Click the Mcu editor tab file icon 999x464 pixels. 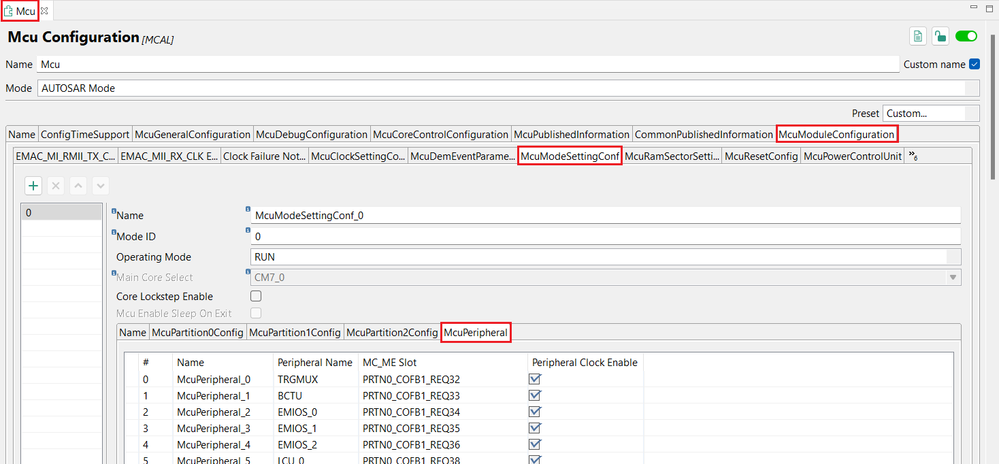pyautogui.click(x=9, y=11)
